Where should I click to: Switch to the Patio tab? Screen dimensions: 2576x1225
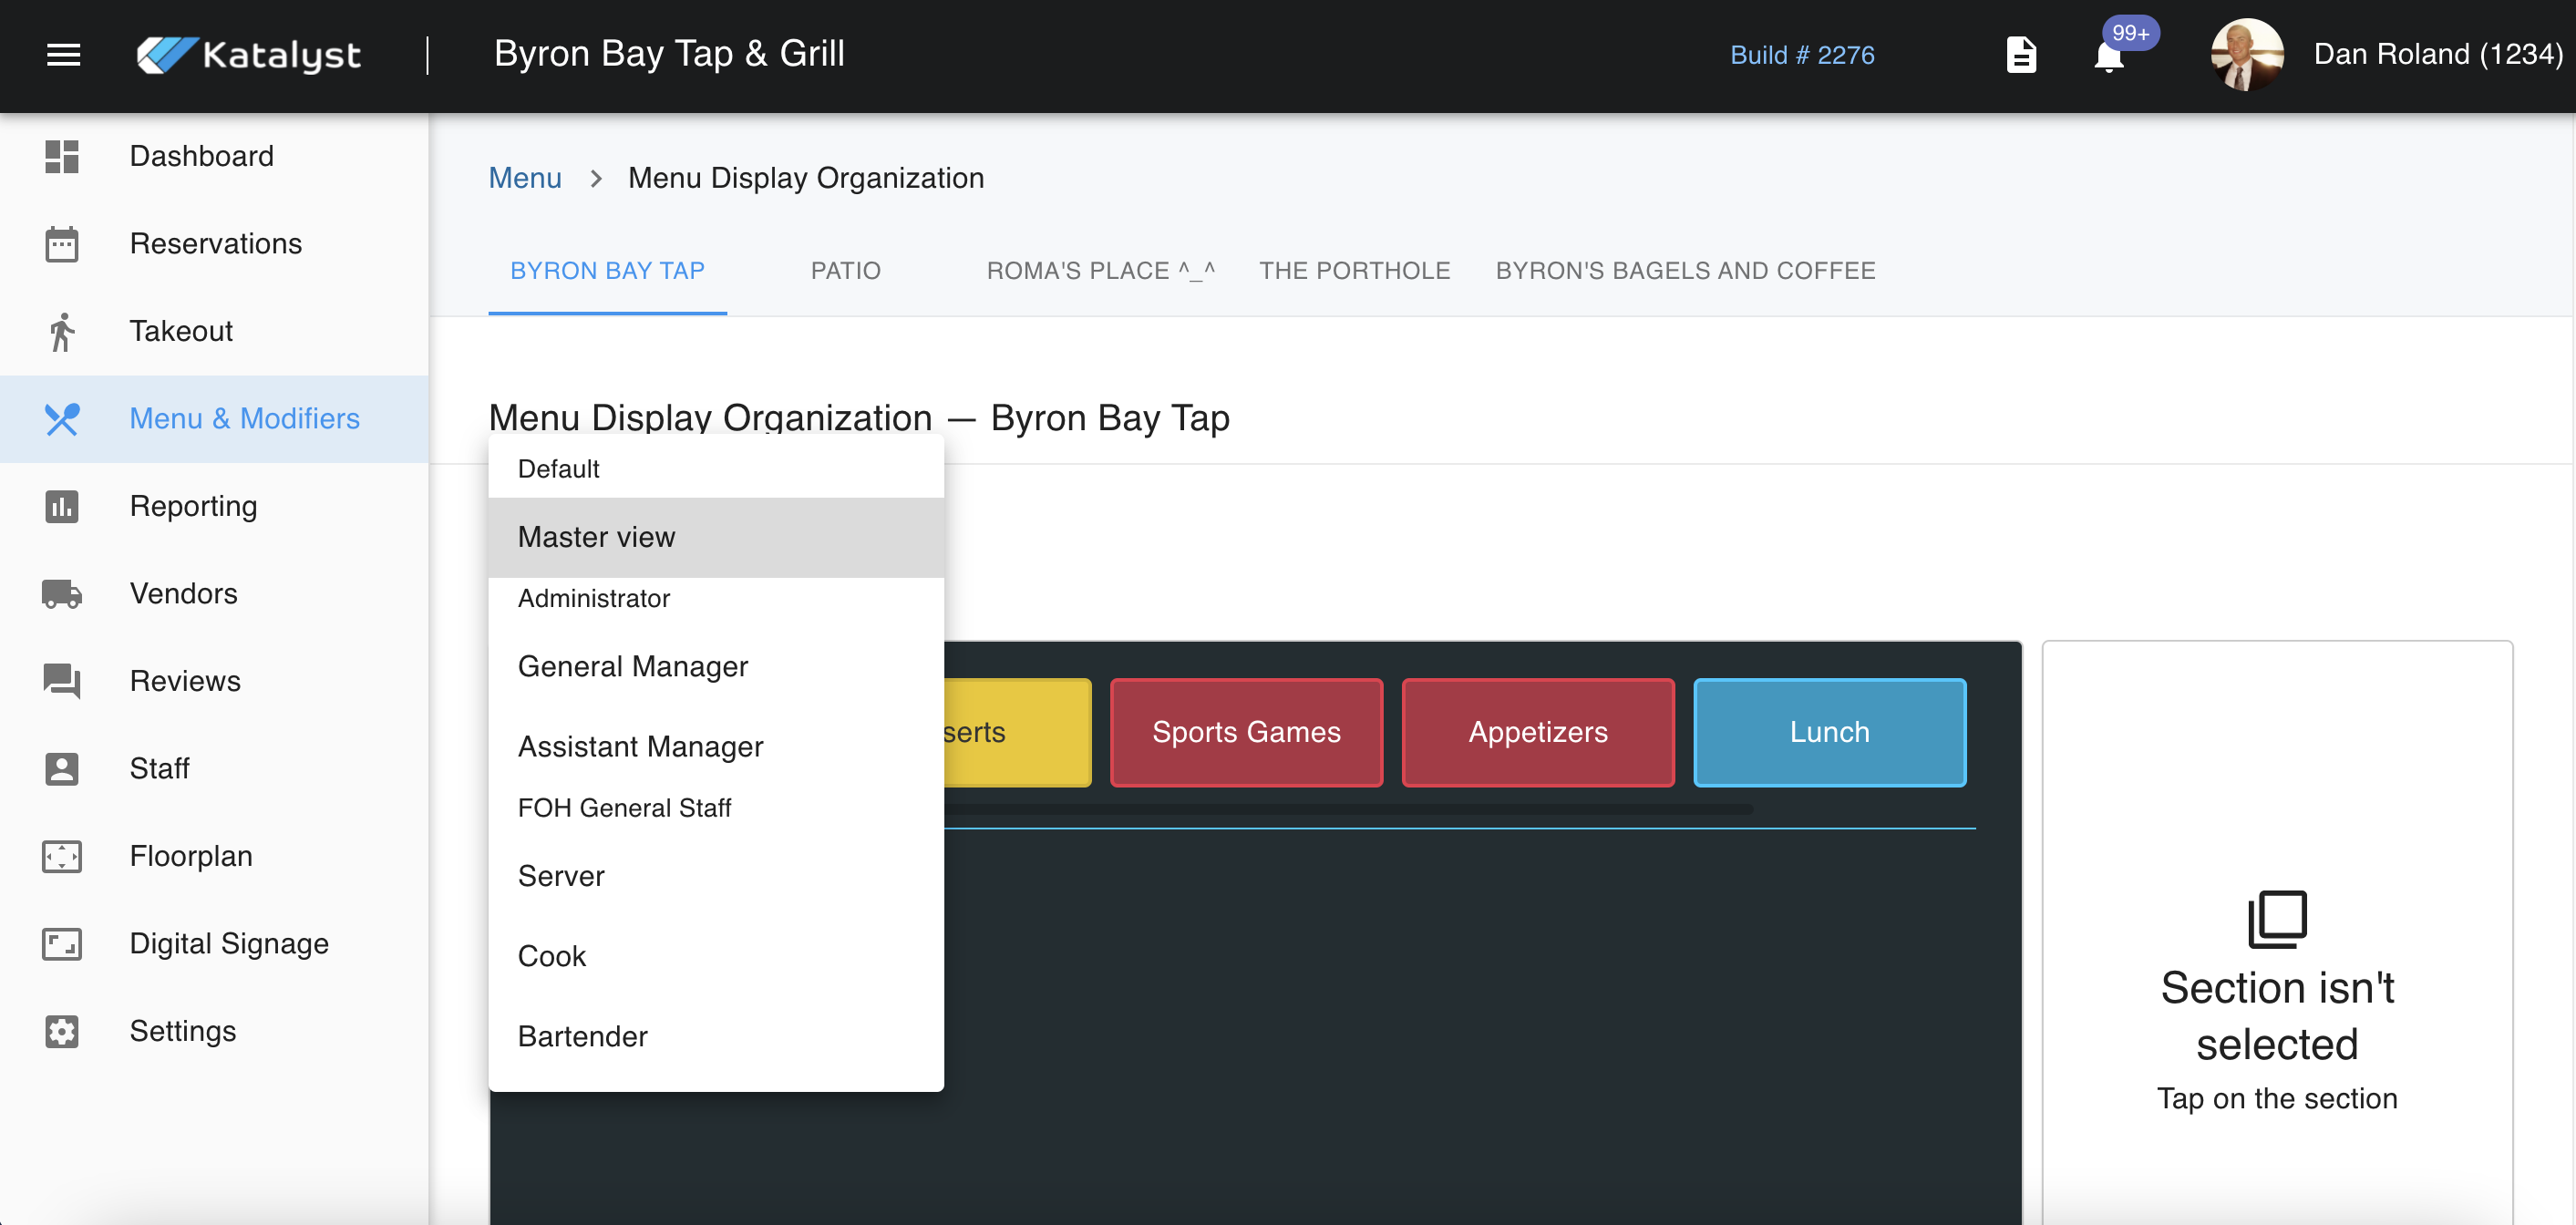pyautogui.click(x=845, y=271)
